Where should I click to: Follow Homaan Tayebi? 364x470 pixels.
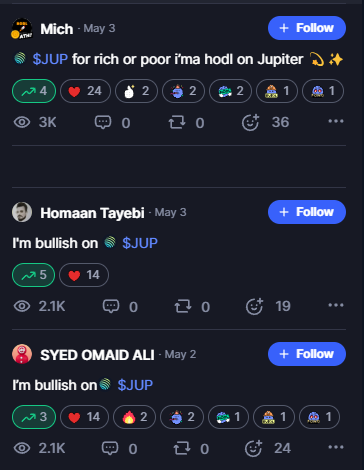(307, 212)
